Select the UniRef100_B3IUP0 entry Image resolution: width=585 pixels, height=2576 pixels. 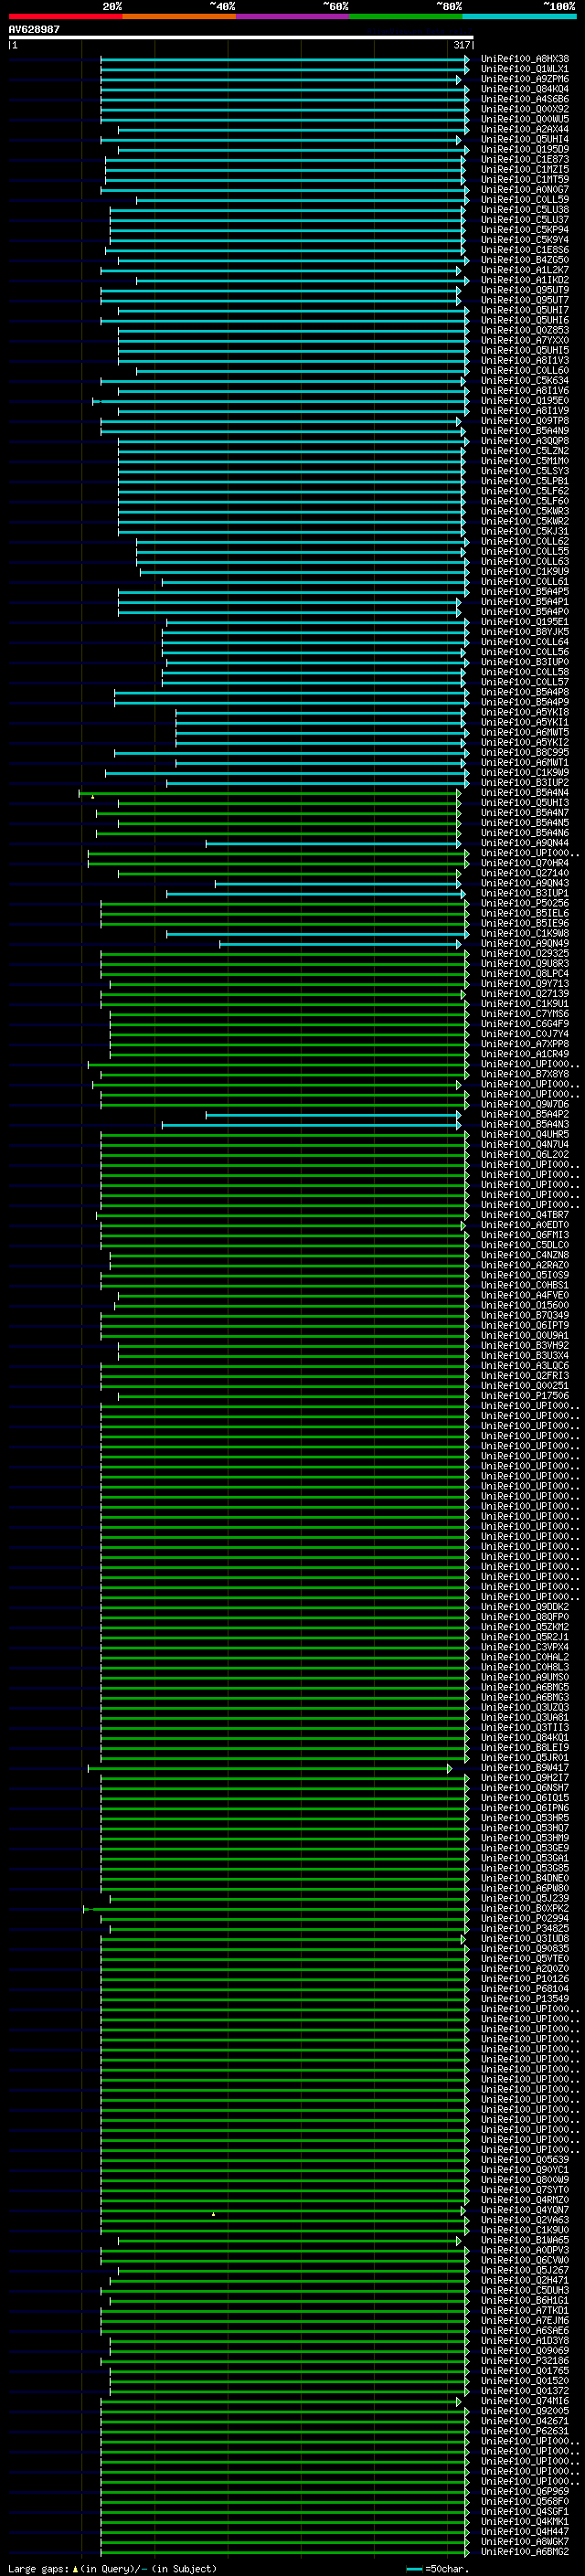tap(525, 662)
